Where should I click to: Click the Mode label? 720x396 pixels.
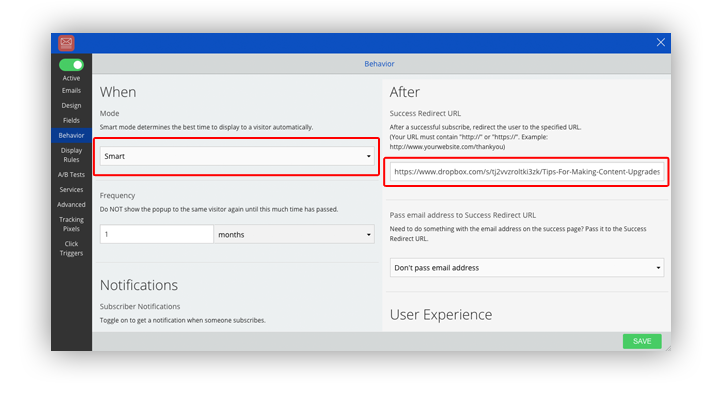click(x=109, y=113)
